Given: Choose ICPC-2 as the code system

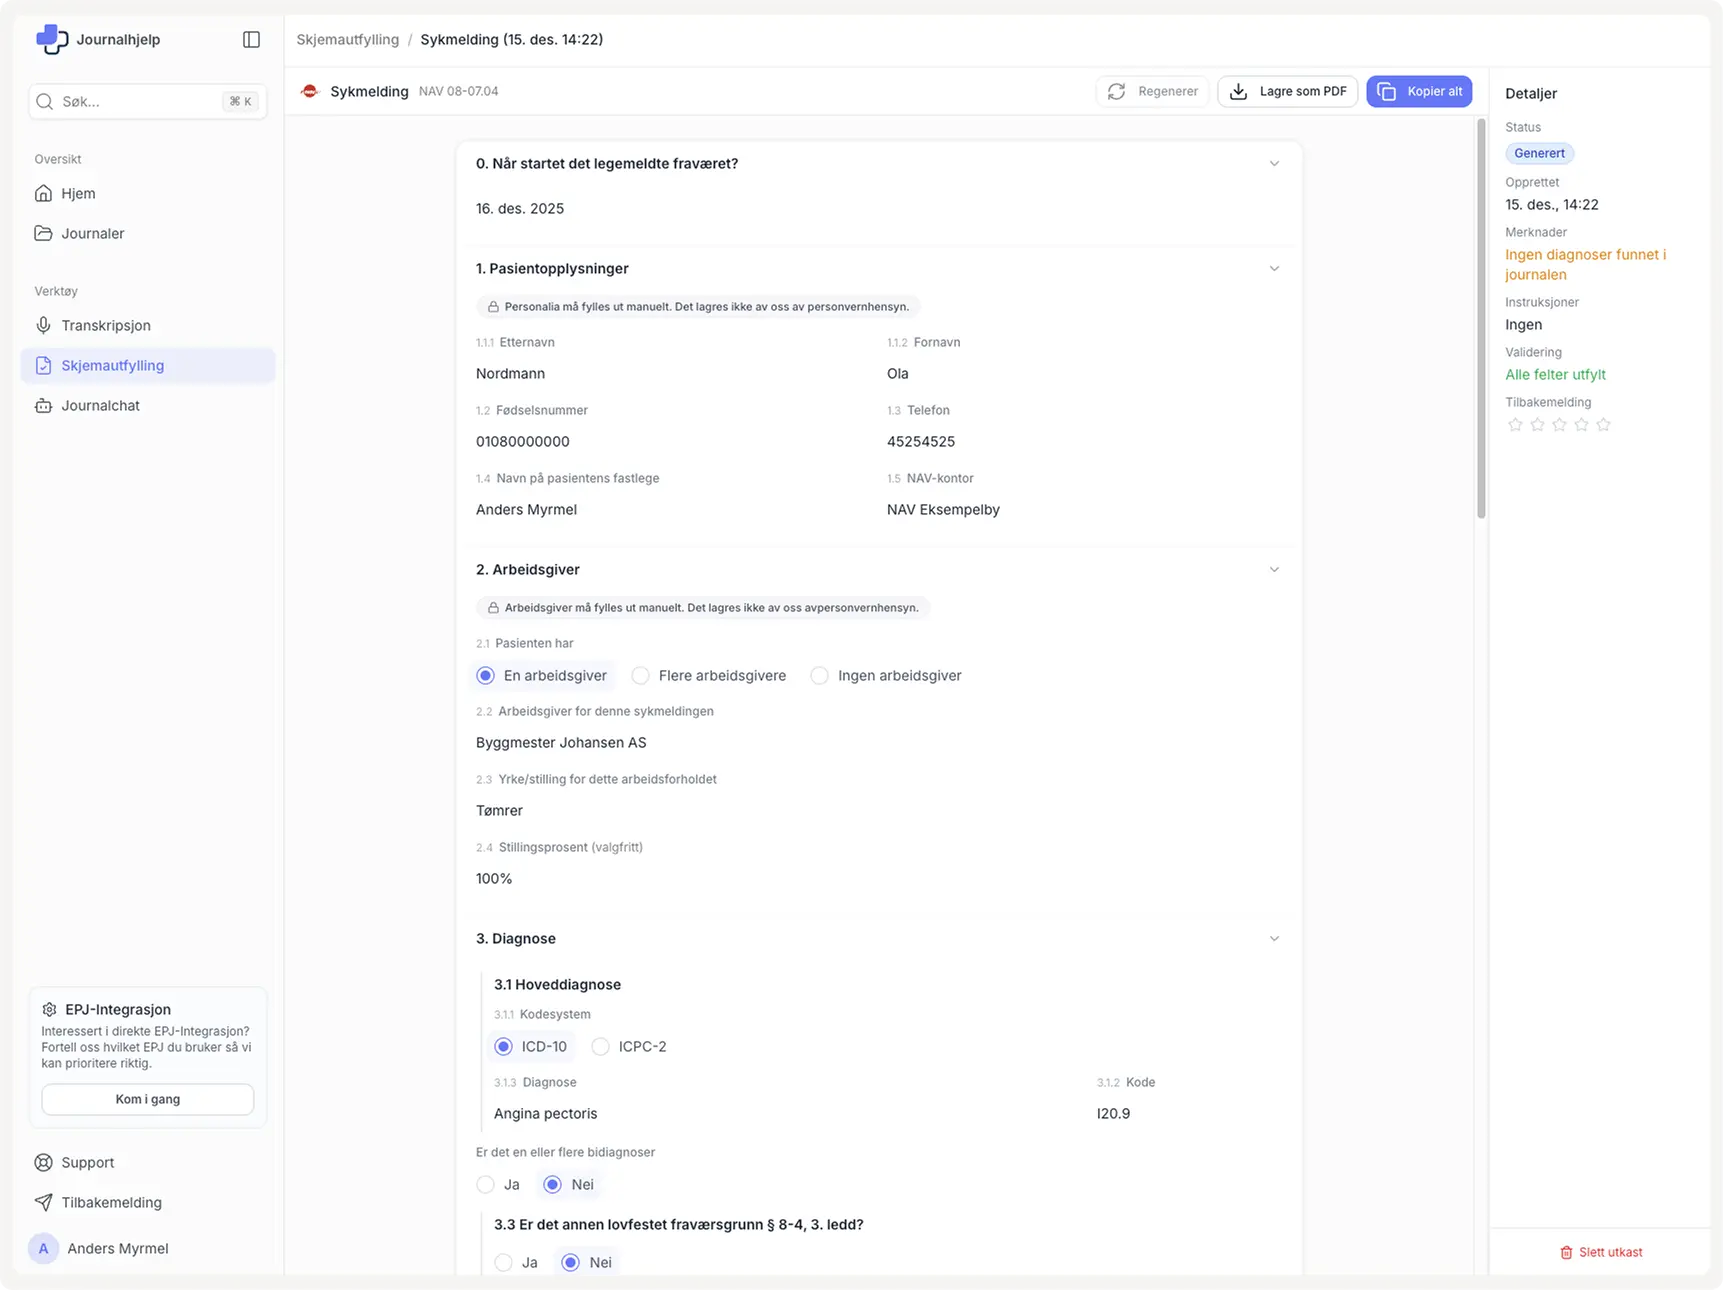Looking at the screenshot, I should 601,1047.
